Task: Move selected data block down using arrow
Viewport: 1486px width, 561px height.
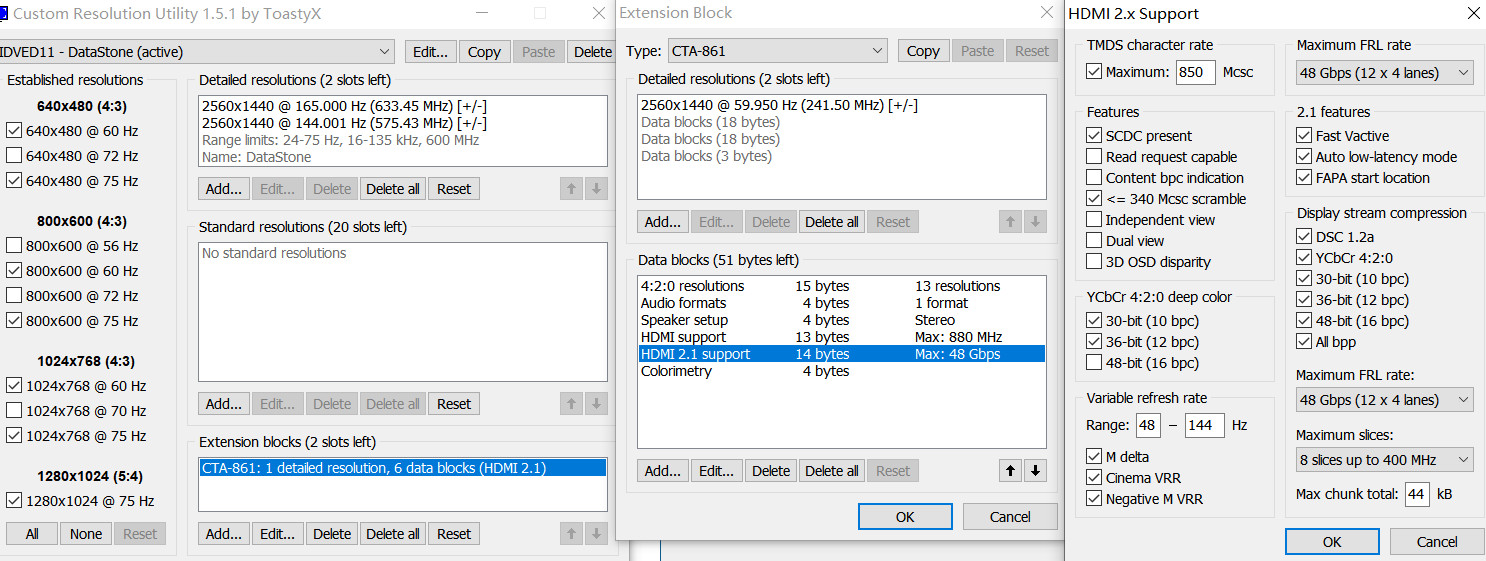Action: (1035, 471)
